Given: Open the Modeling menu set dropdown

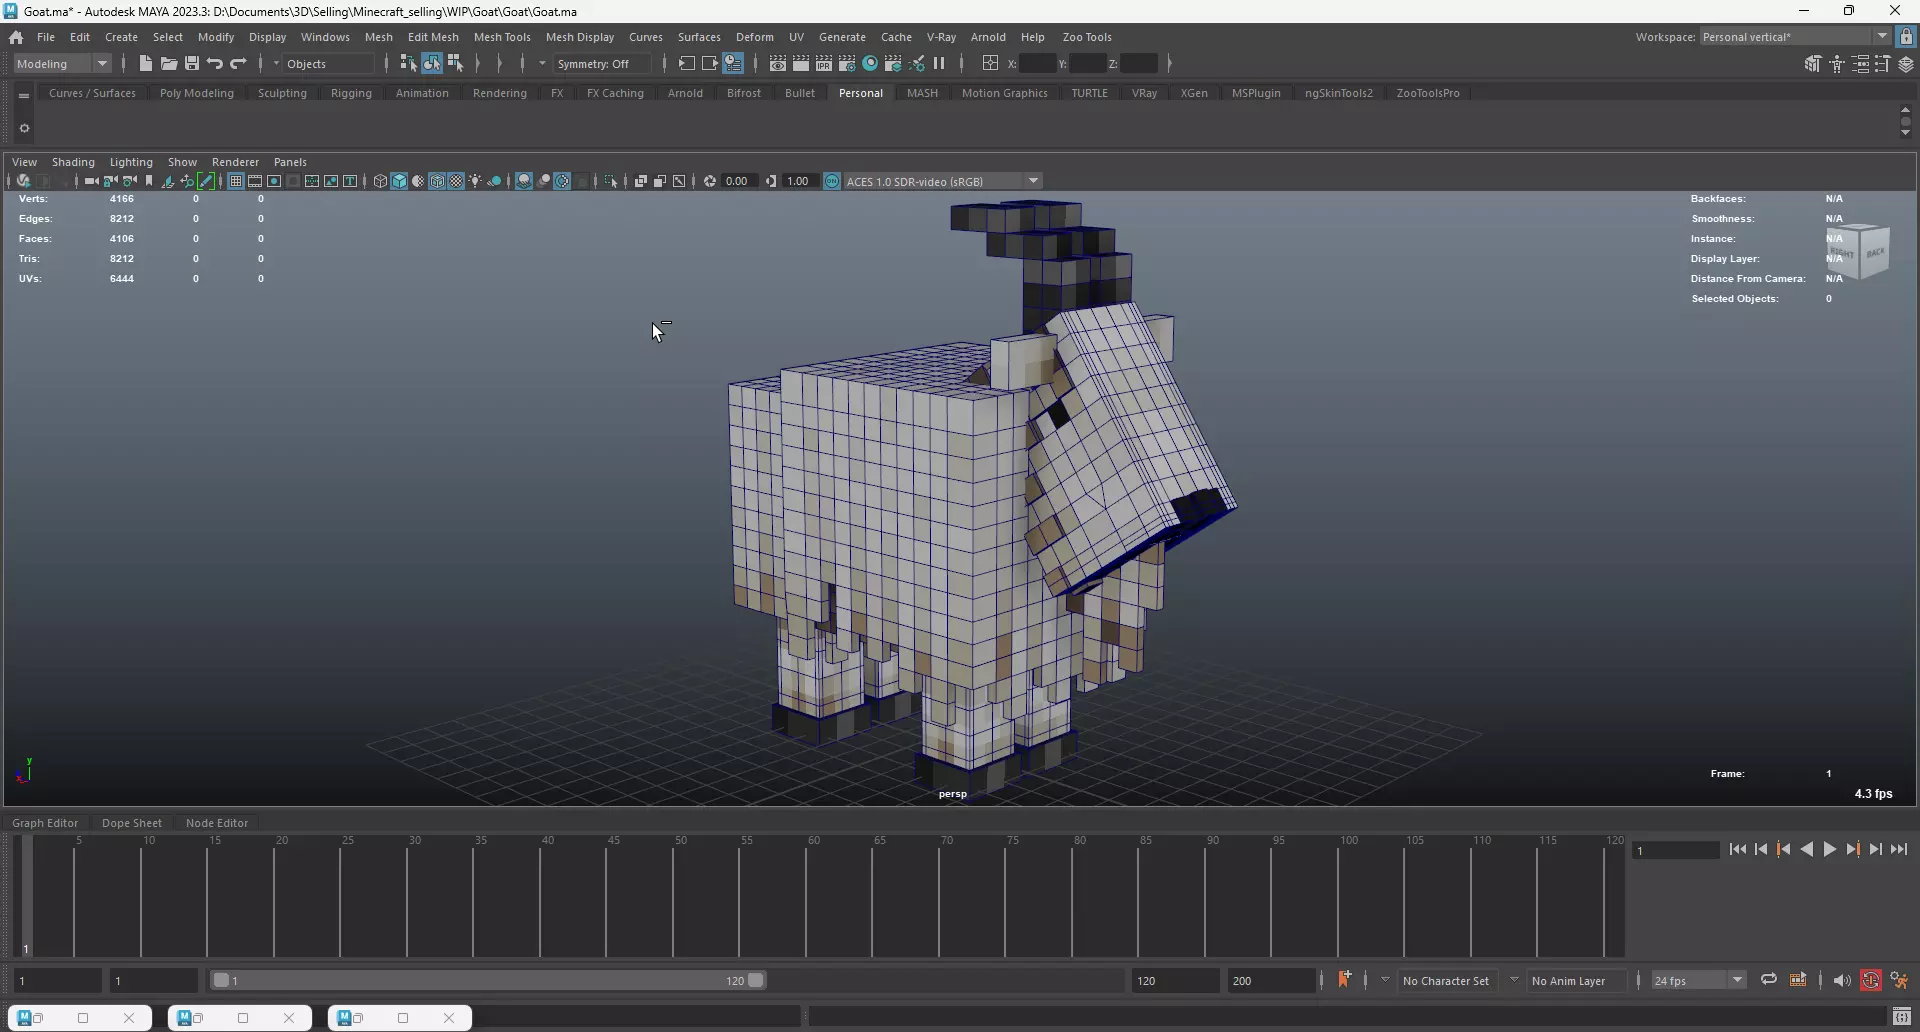Looking at the screenshot, I should 63,63.
